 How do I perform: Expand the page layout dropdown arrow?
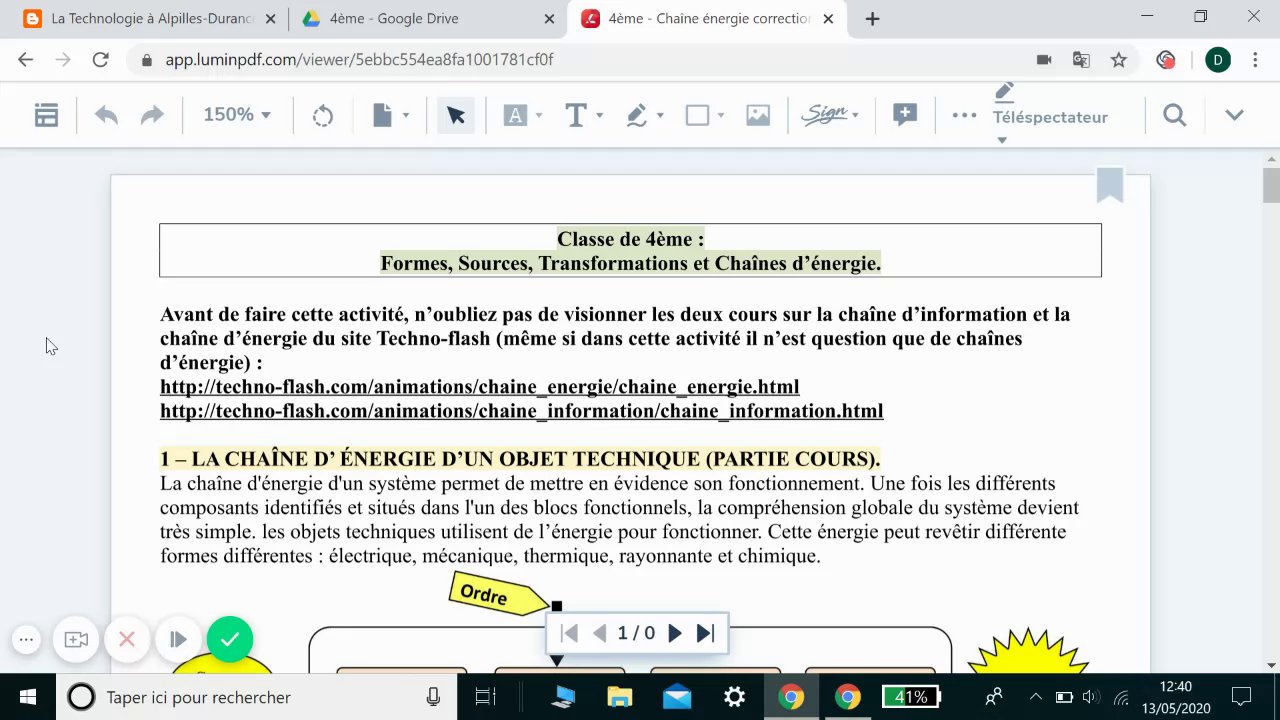tap(405, 116)
